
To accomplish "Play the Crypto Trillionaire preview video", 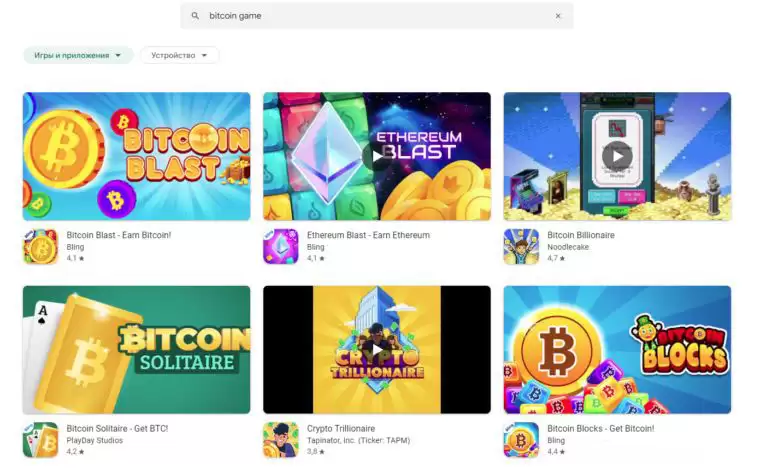I will [377, 349].
